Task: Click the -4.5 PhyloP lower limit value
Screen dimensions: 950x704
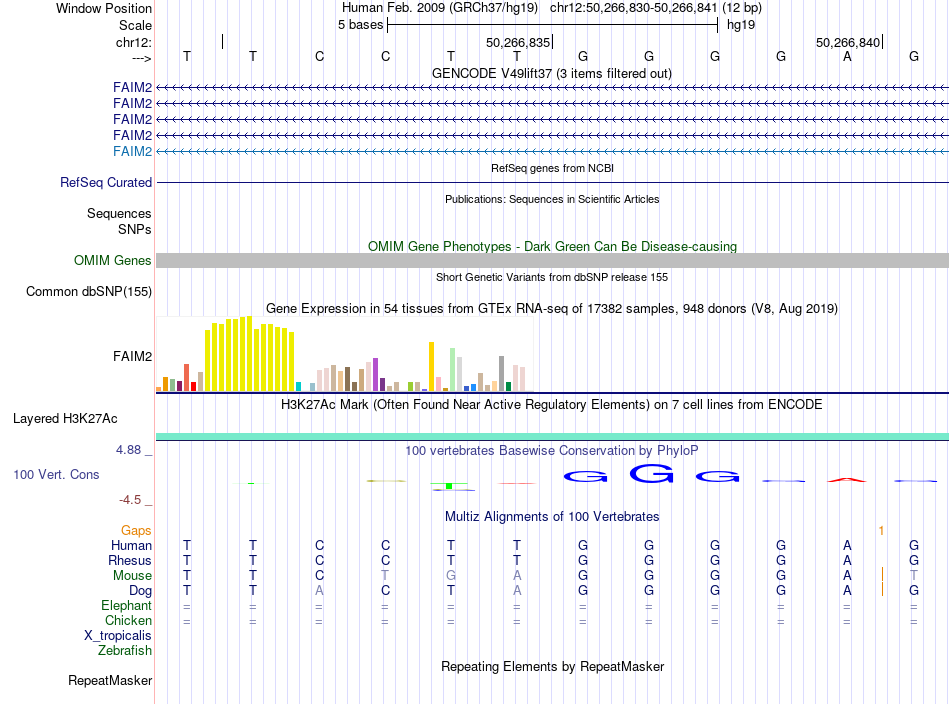Action: pyautogui.click(x=130, y=500)
